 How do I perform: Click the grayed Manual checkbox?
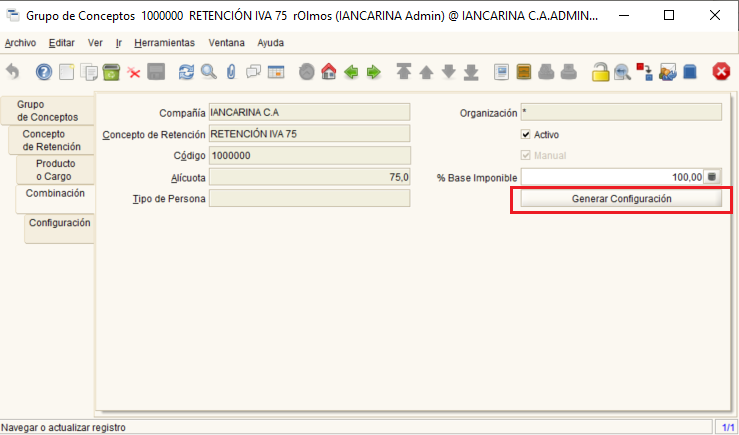tap(526, 155)
